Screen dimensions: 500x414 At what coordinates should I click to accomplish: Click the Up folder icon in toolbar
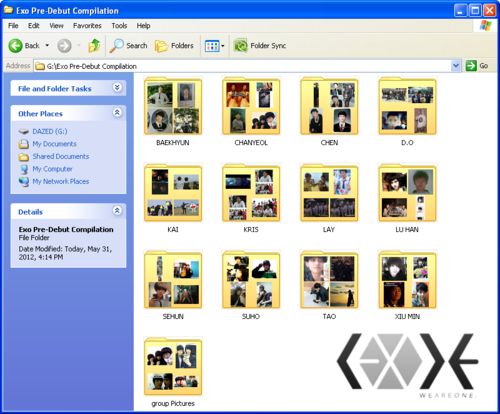(94, 46)
